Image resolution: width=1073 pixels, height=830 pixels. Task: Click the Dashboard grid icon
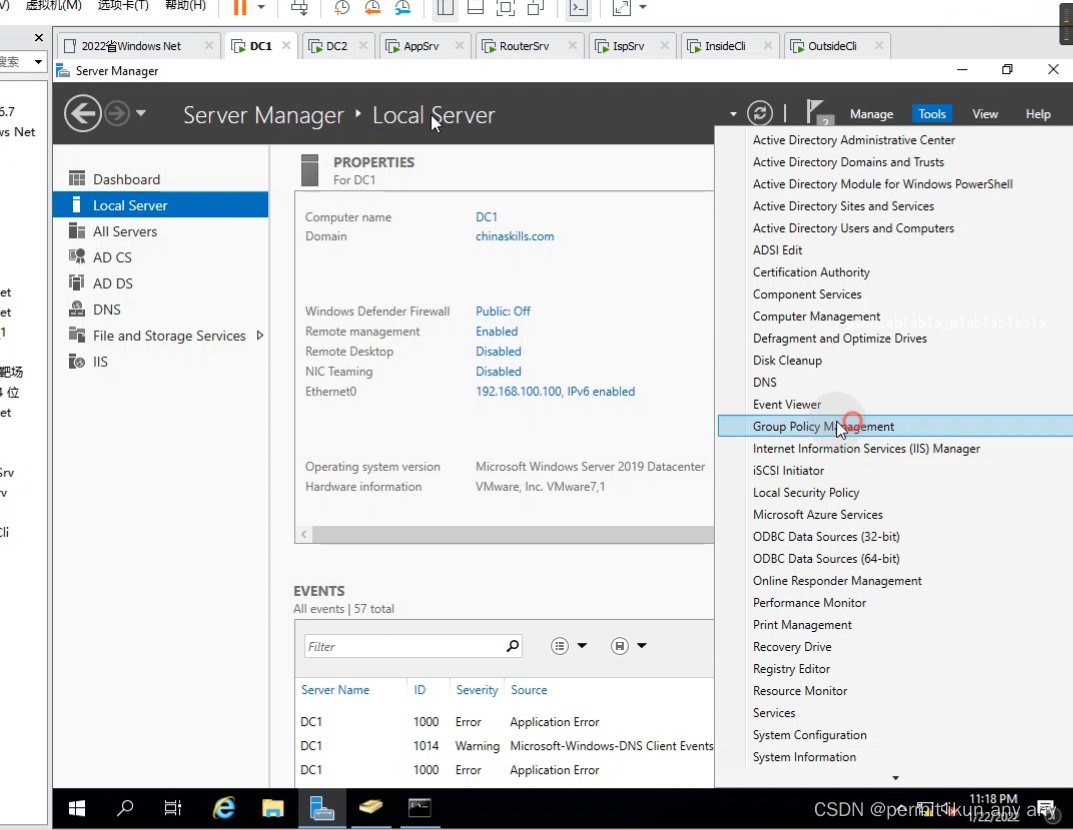[x=77, y=179]
